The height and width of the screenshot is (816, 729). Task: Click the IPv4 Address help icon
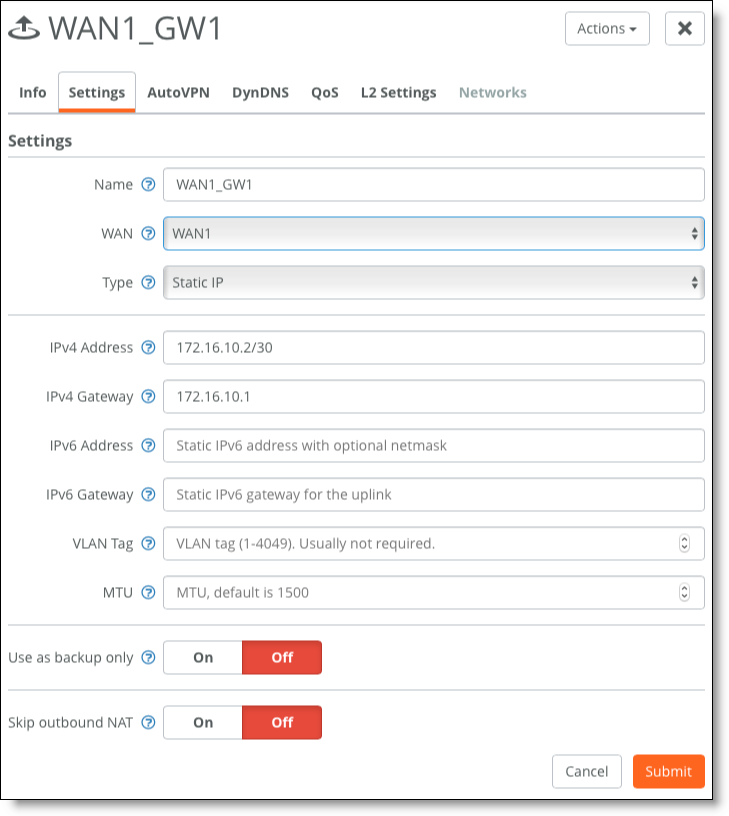pos(148,348)
